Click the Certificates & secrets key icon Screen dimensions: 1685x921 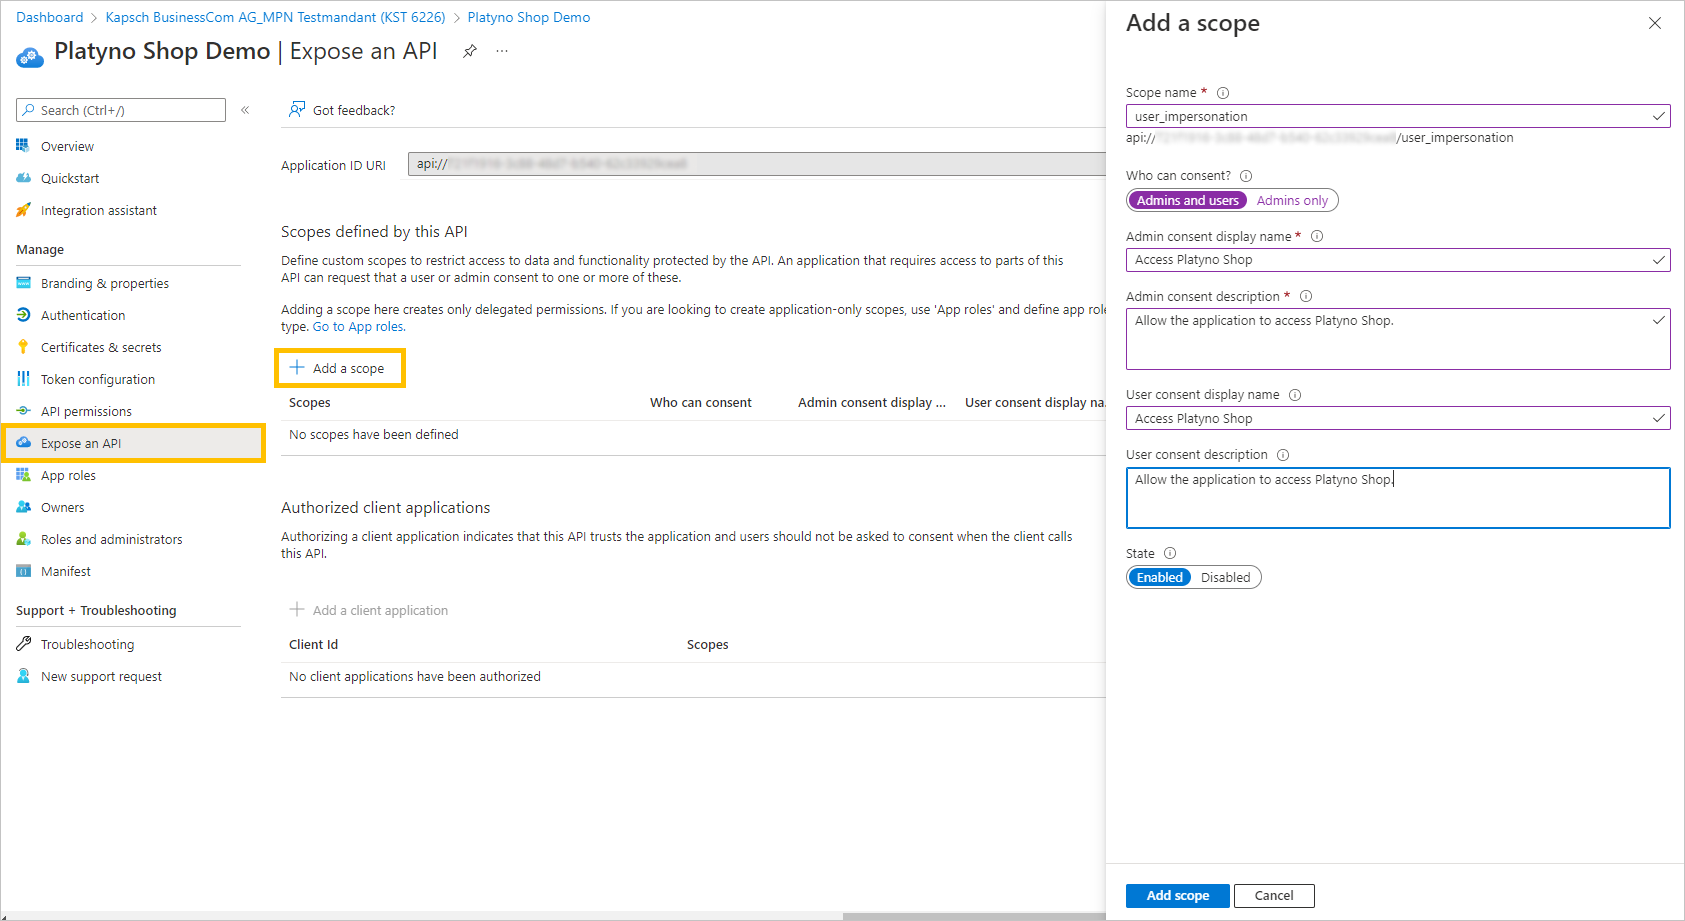click(23, 347)
